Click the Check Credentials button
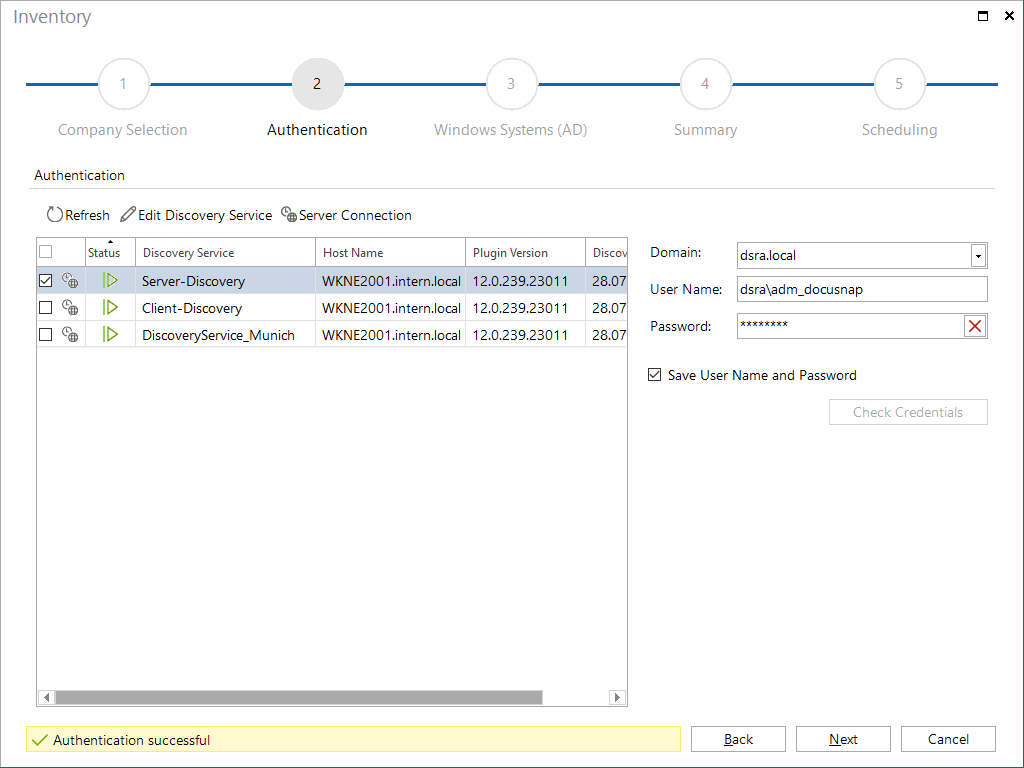 (x=908, y=412)
